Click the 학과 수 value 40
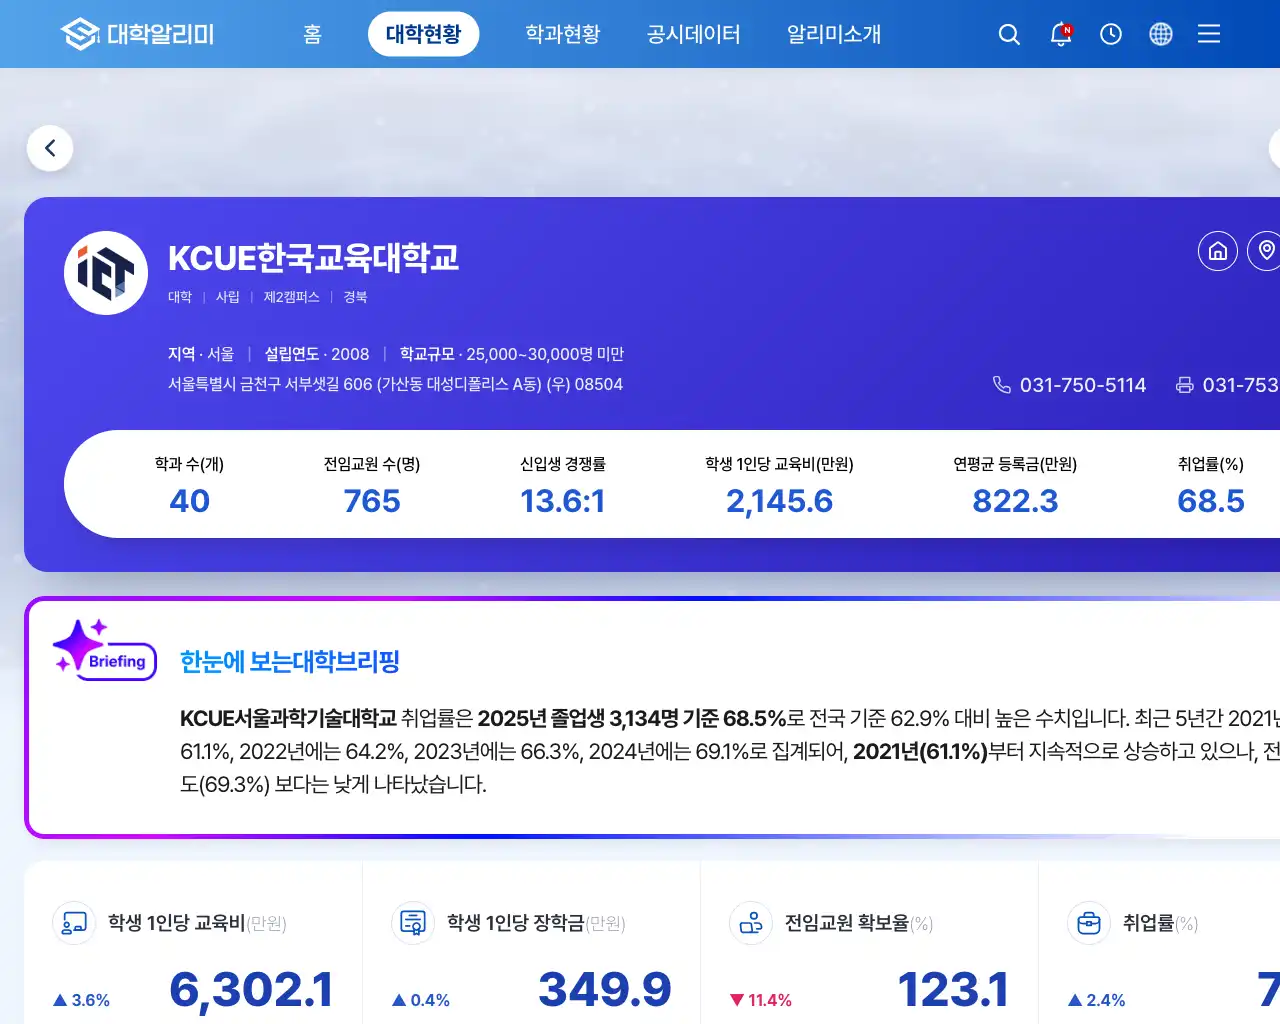 189,501
